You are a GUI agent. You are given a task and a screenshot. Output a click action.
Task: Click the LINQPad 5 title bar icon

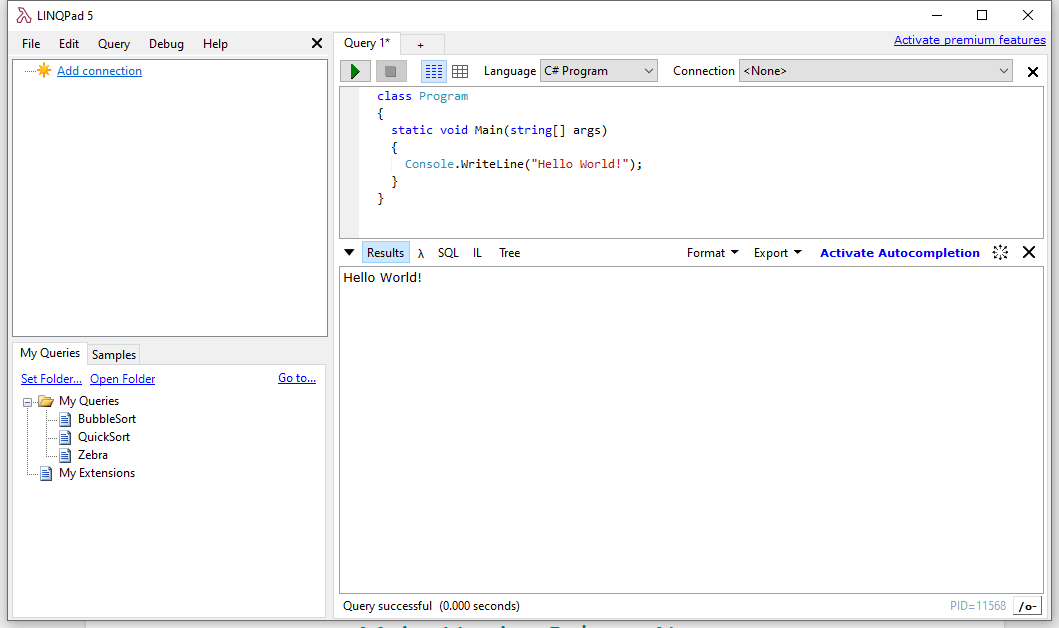click(24, 16)
